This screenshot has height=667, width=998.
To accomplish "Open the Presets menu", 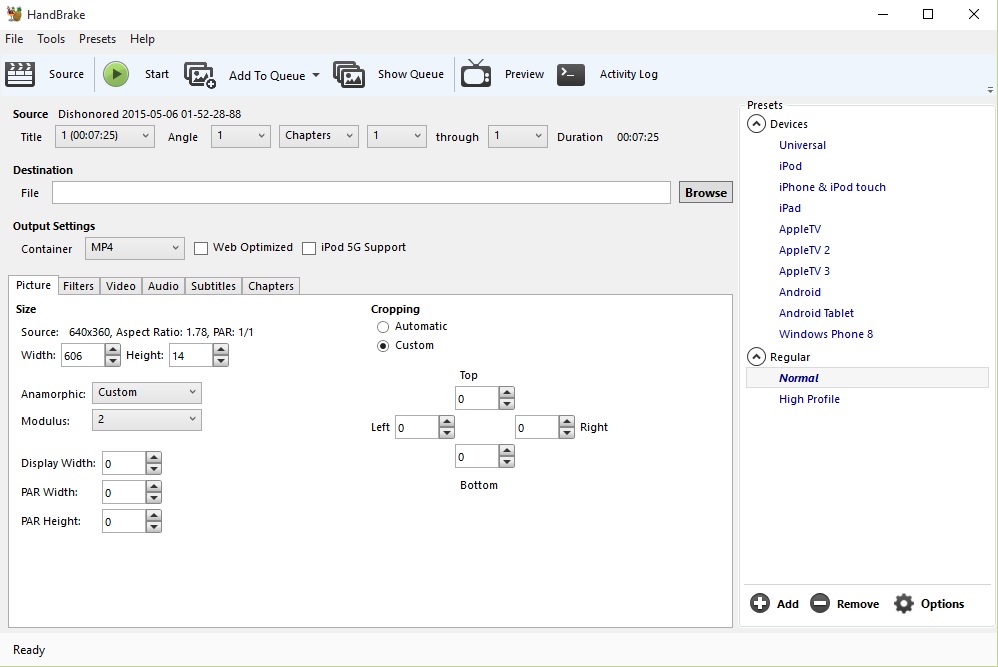I will click(x=97, y=39).
